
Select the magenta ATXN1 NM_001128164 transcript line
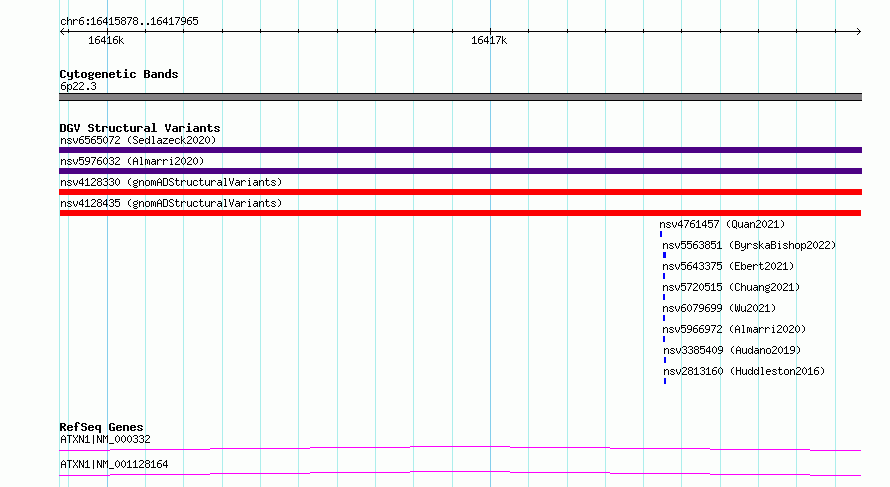[460, 473]
